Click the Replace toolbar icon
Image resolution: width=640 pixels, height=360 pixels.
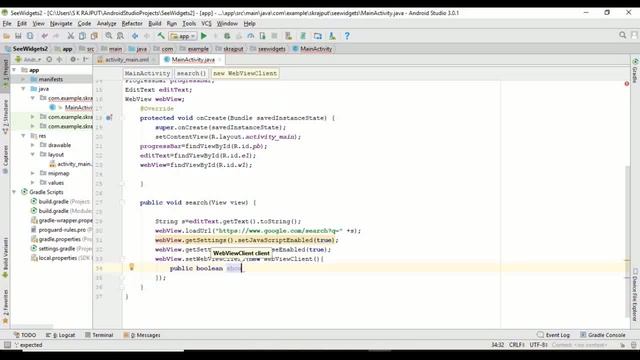[x=120, y=36]
